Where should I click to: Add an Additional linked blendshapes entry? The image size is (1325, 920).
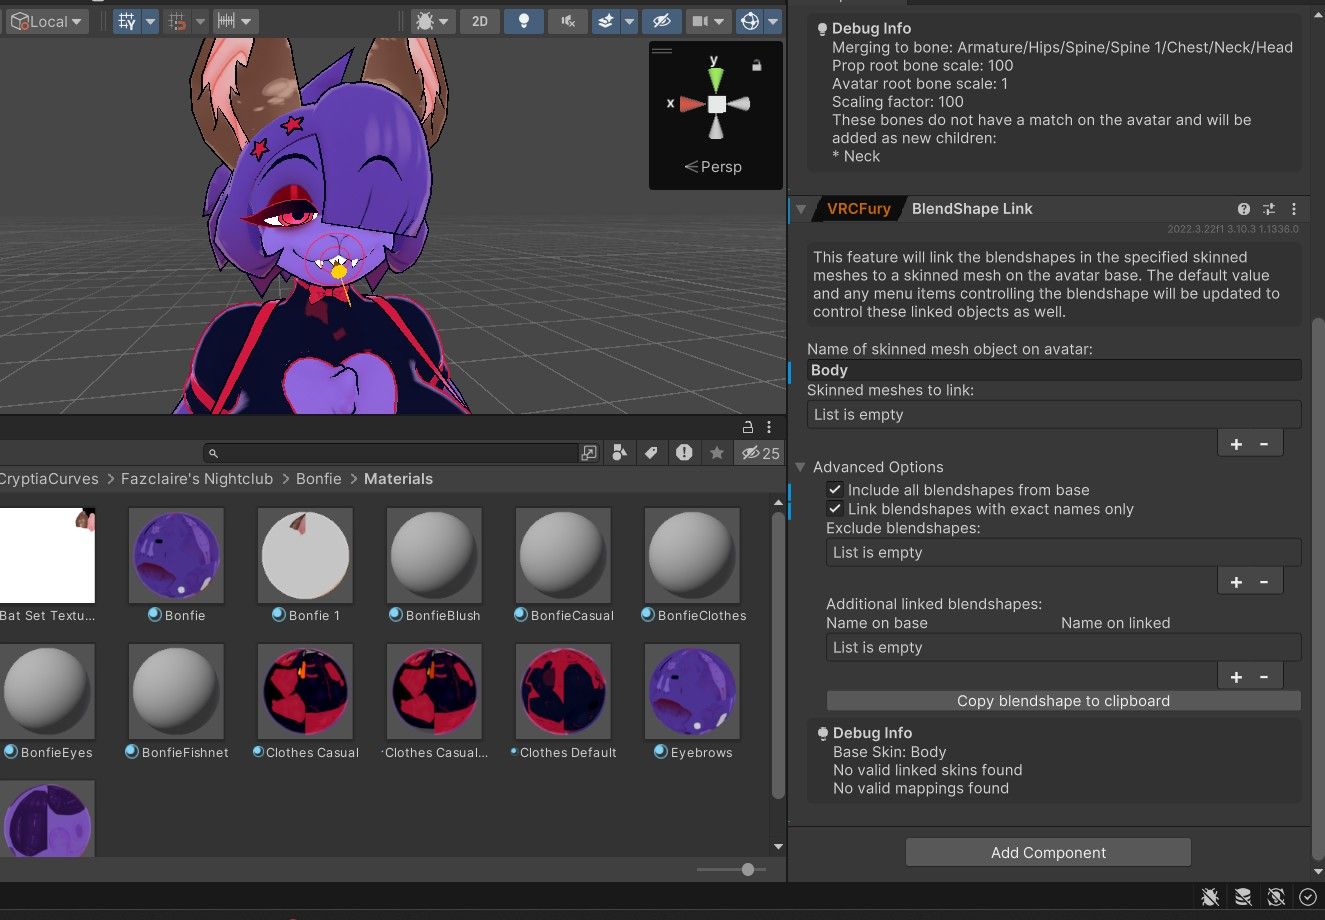pyautogui.click(x=1237, y=677)
